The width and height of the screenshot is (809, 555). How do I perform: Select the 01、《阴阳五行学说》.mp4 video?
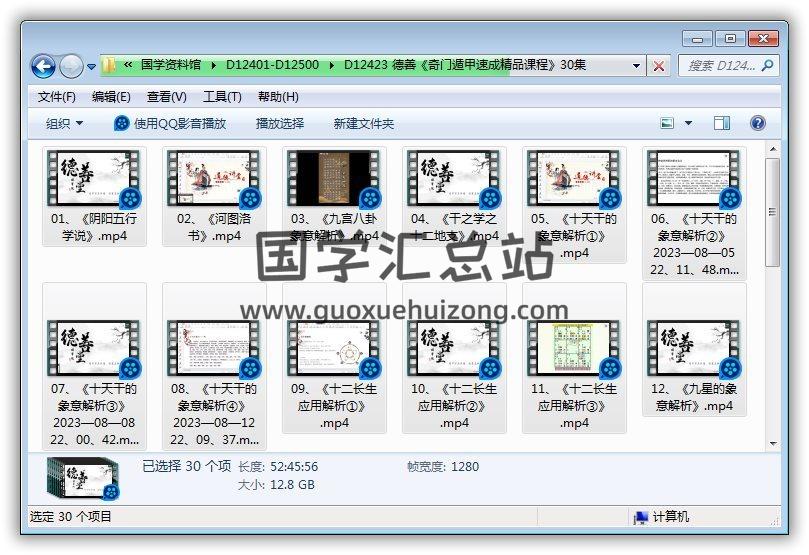click(x=94, y=196)
